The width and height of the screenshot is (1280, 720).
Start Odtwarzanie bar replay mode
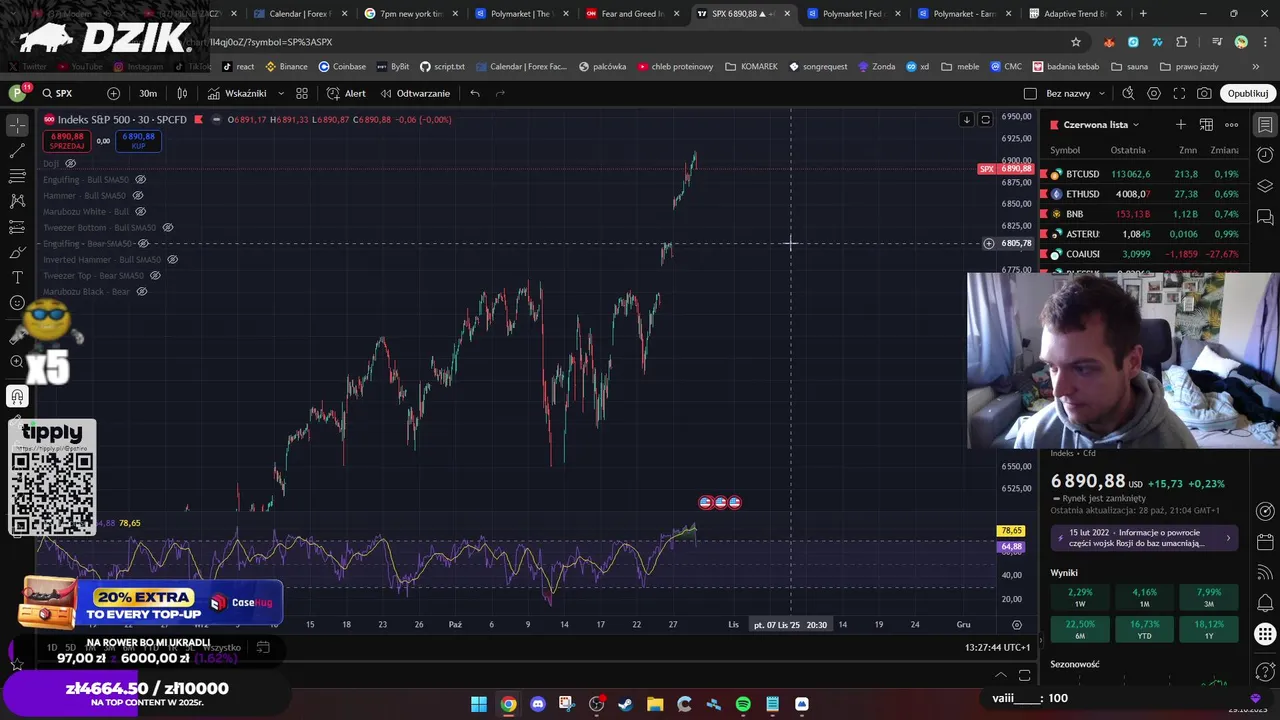pos(415,93)
